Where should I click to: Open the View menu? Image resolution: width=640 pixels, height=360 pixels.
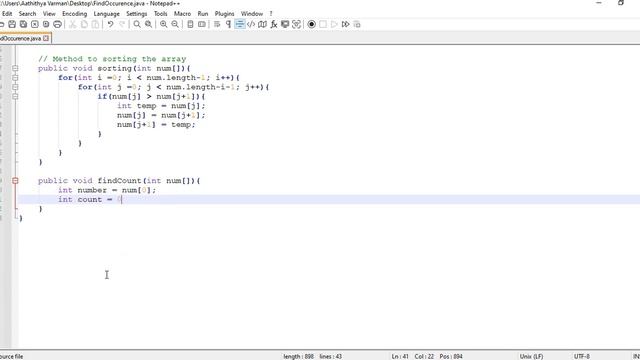click(49, 13)
